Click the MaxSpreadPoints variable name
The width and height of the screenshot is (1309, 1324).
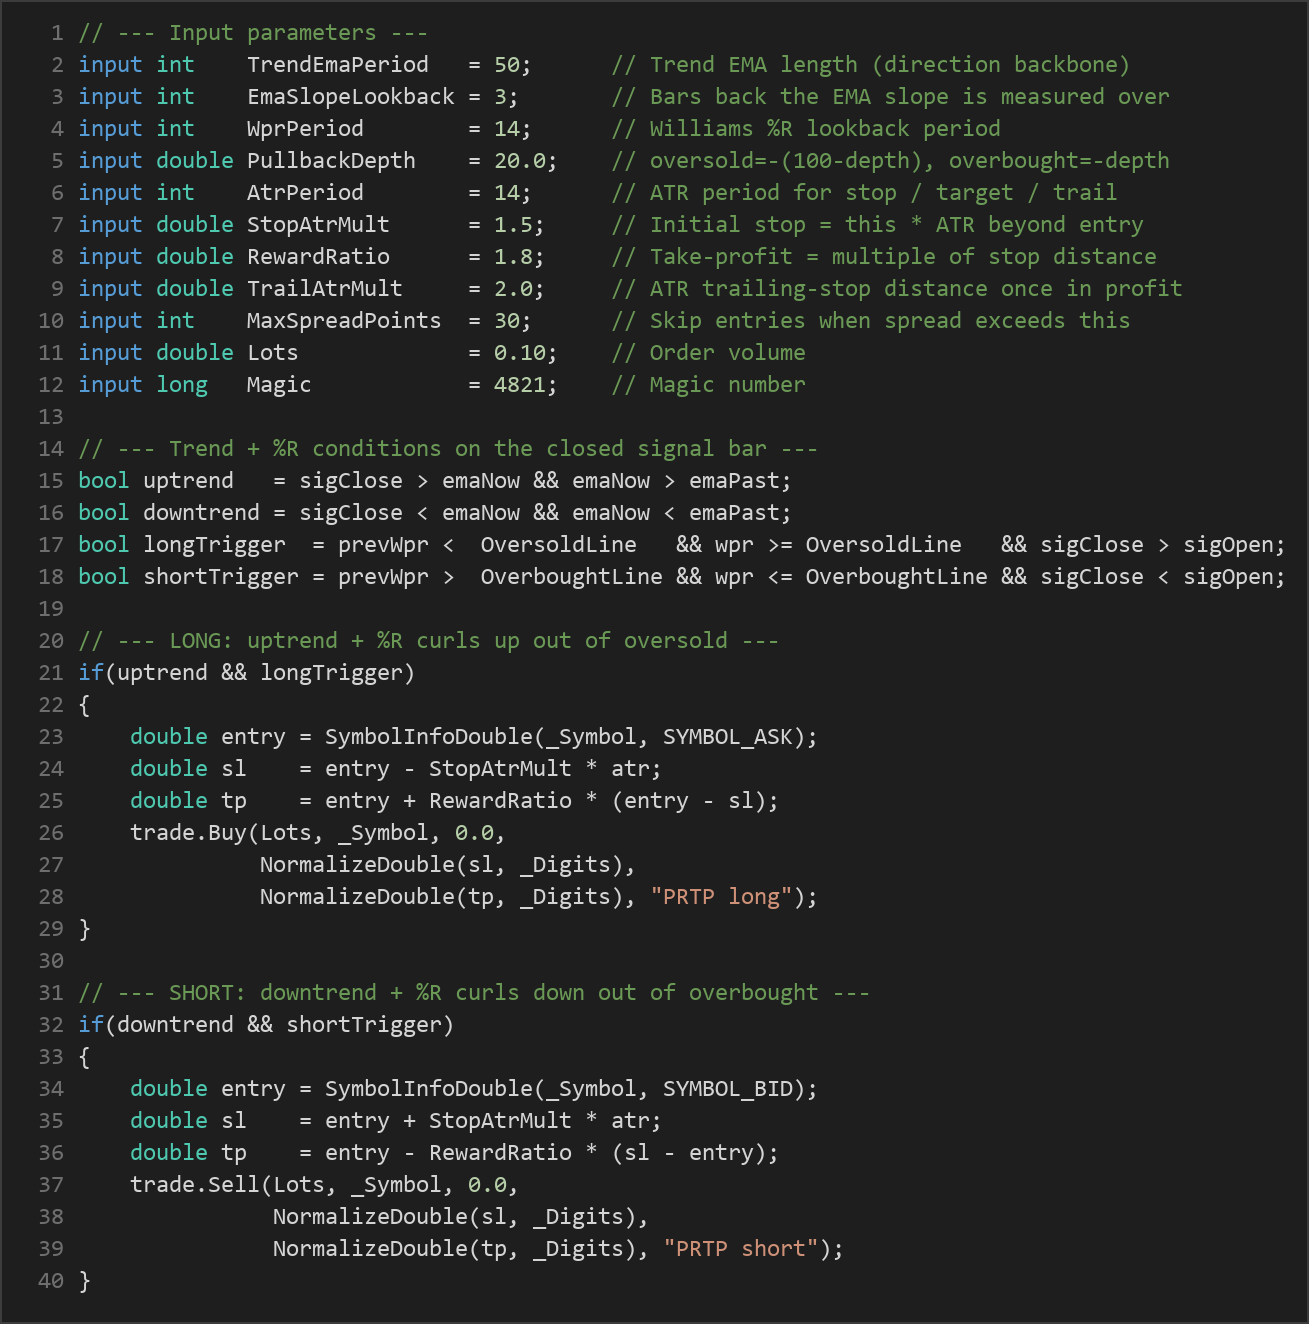(x=344, y=321)
